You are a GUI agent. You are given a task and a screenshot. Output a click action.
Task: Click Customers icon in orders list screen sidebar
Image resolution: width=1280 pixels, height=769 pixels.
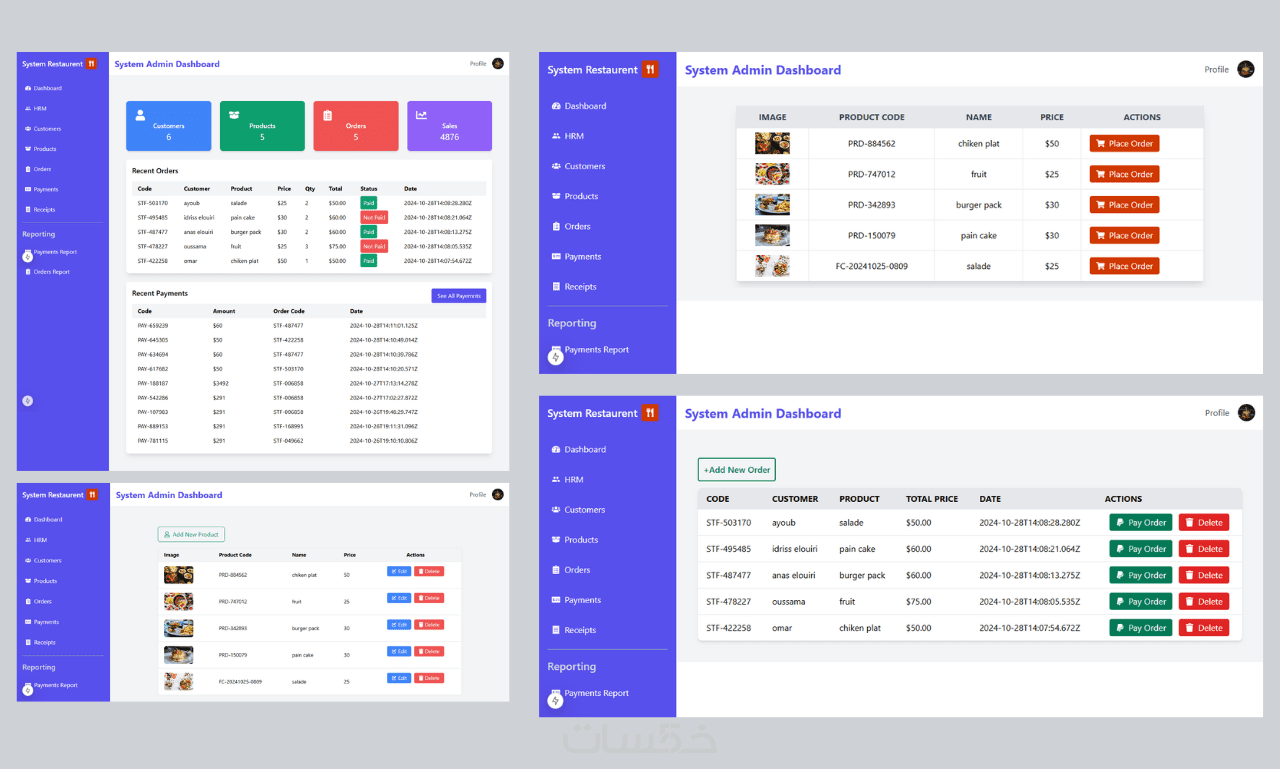coord(556,510)
